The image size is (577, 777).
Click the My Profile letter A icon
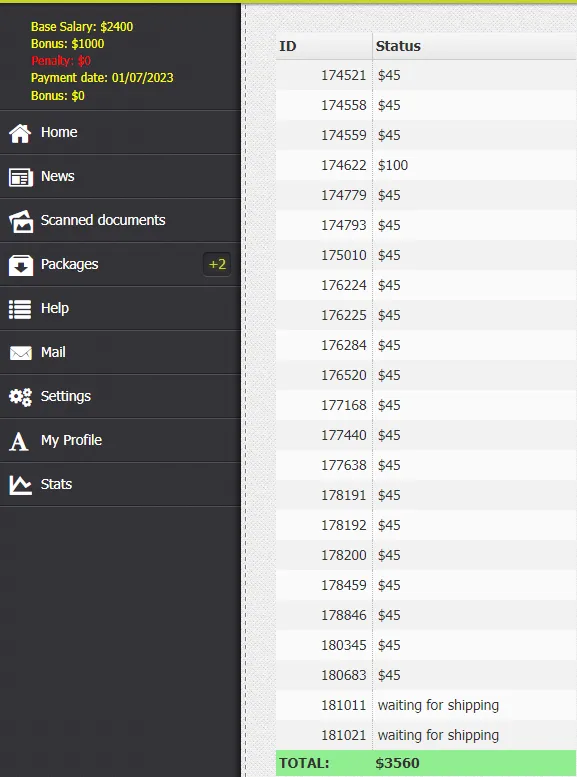19,441
